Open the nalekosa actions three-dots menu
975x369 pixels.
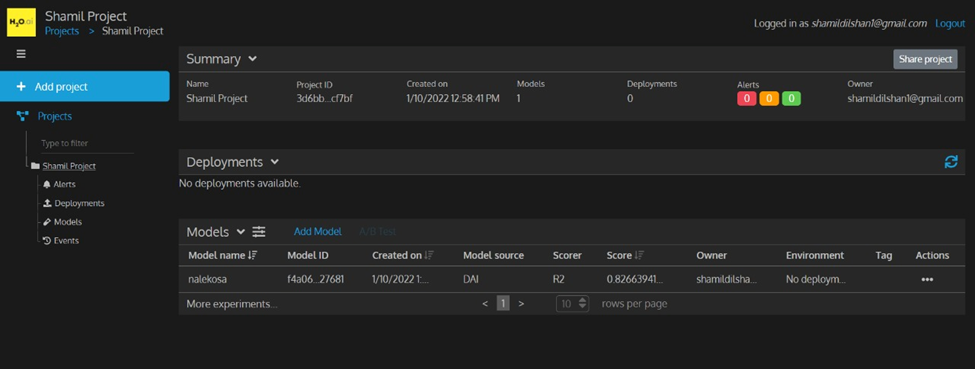click(x=927, y=279)
